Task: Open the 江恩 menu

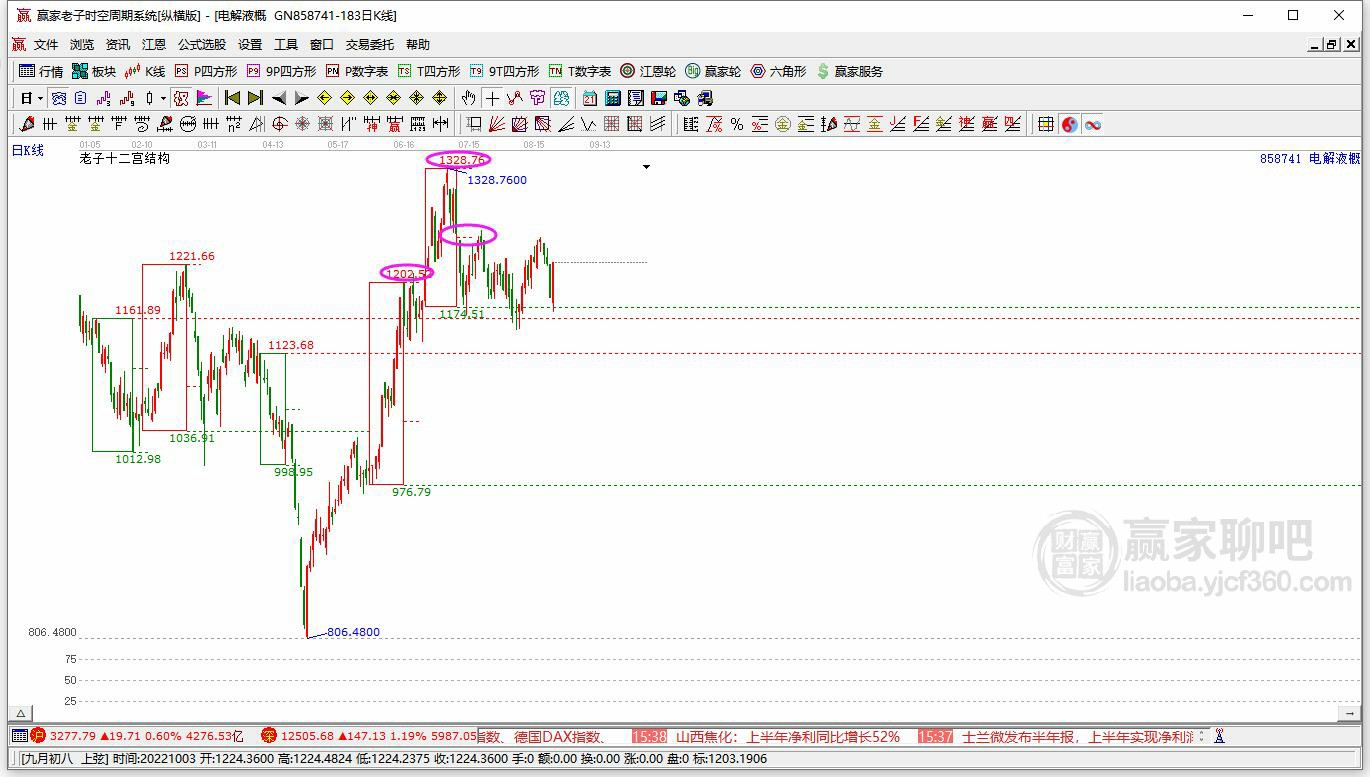Action: coord(154,45)
